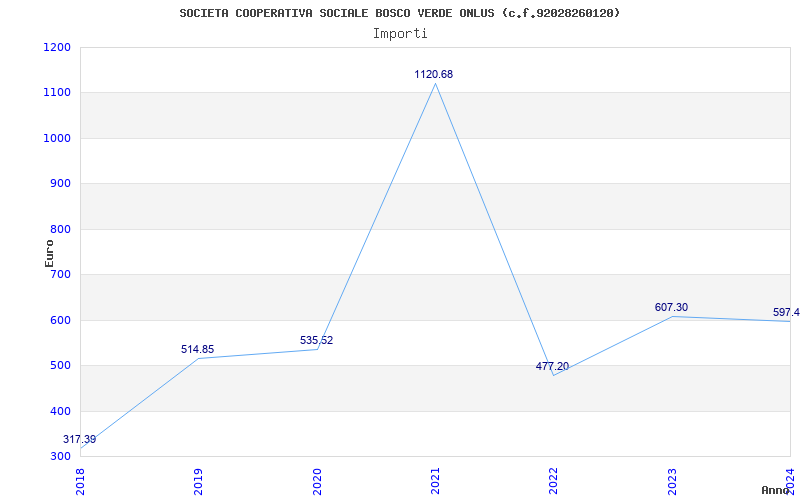Click the 1200 y-axis tick label

57,47
